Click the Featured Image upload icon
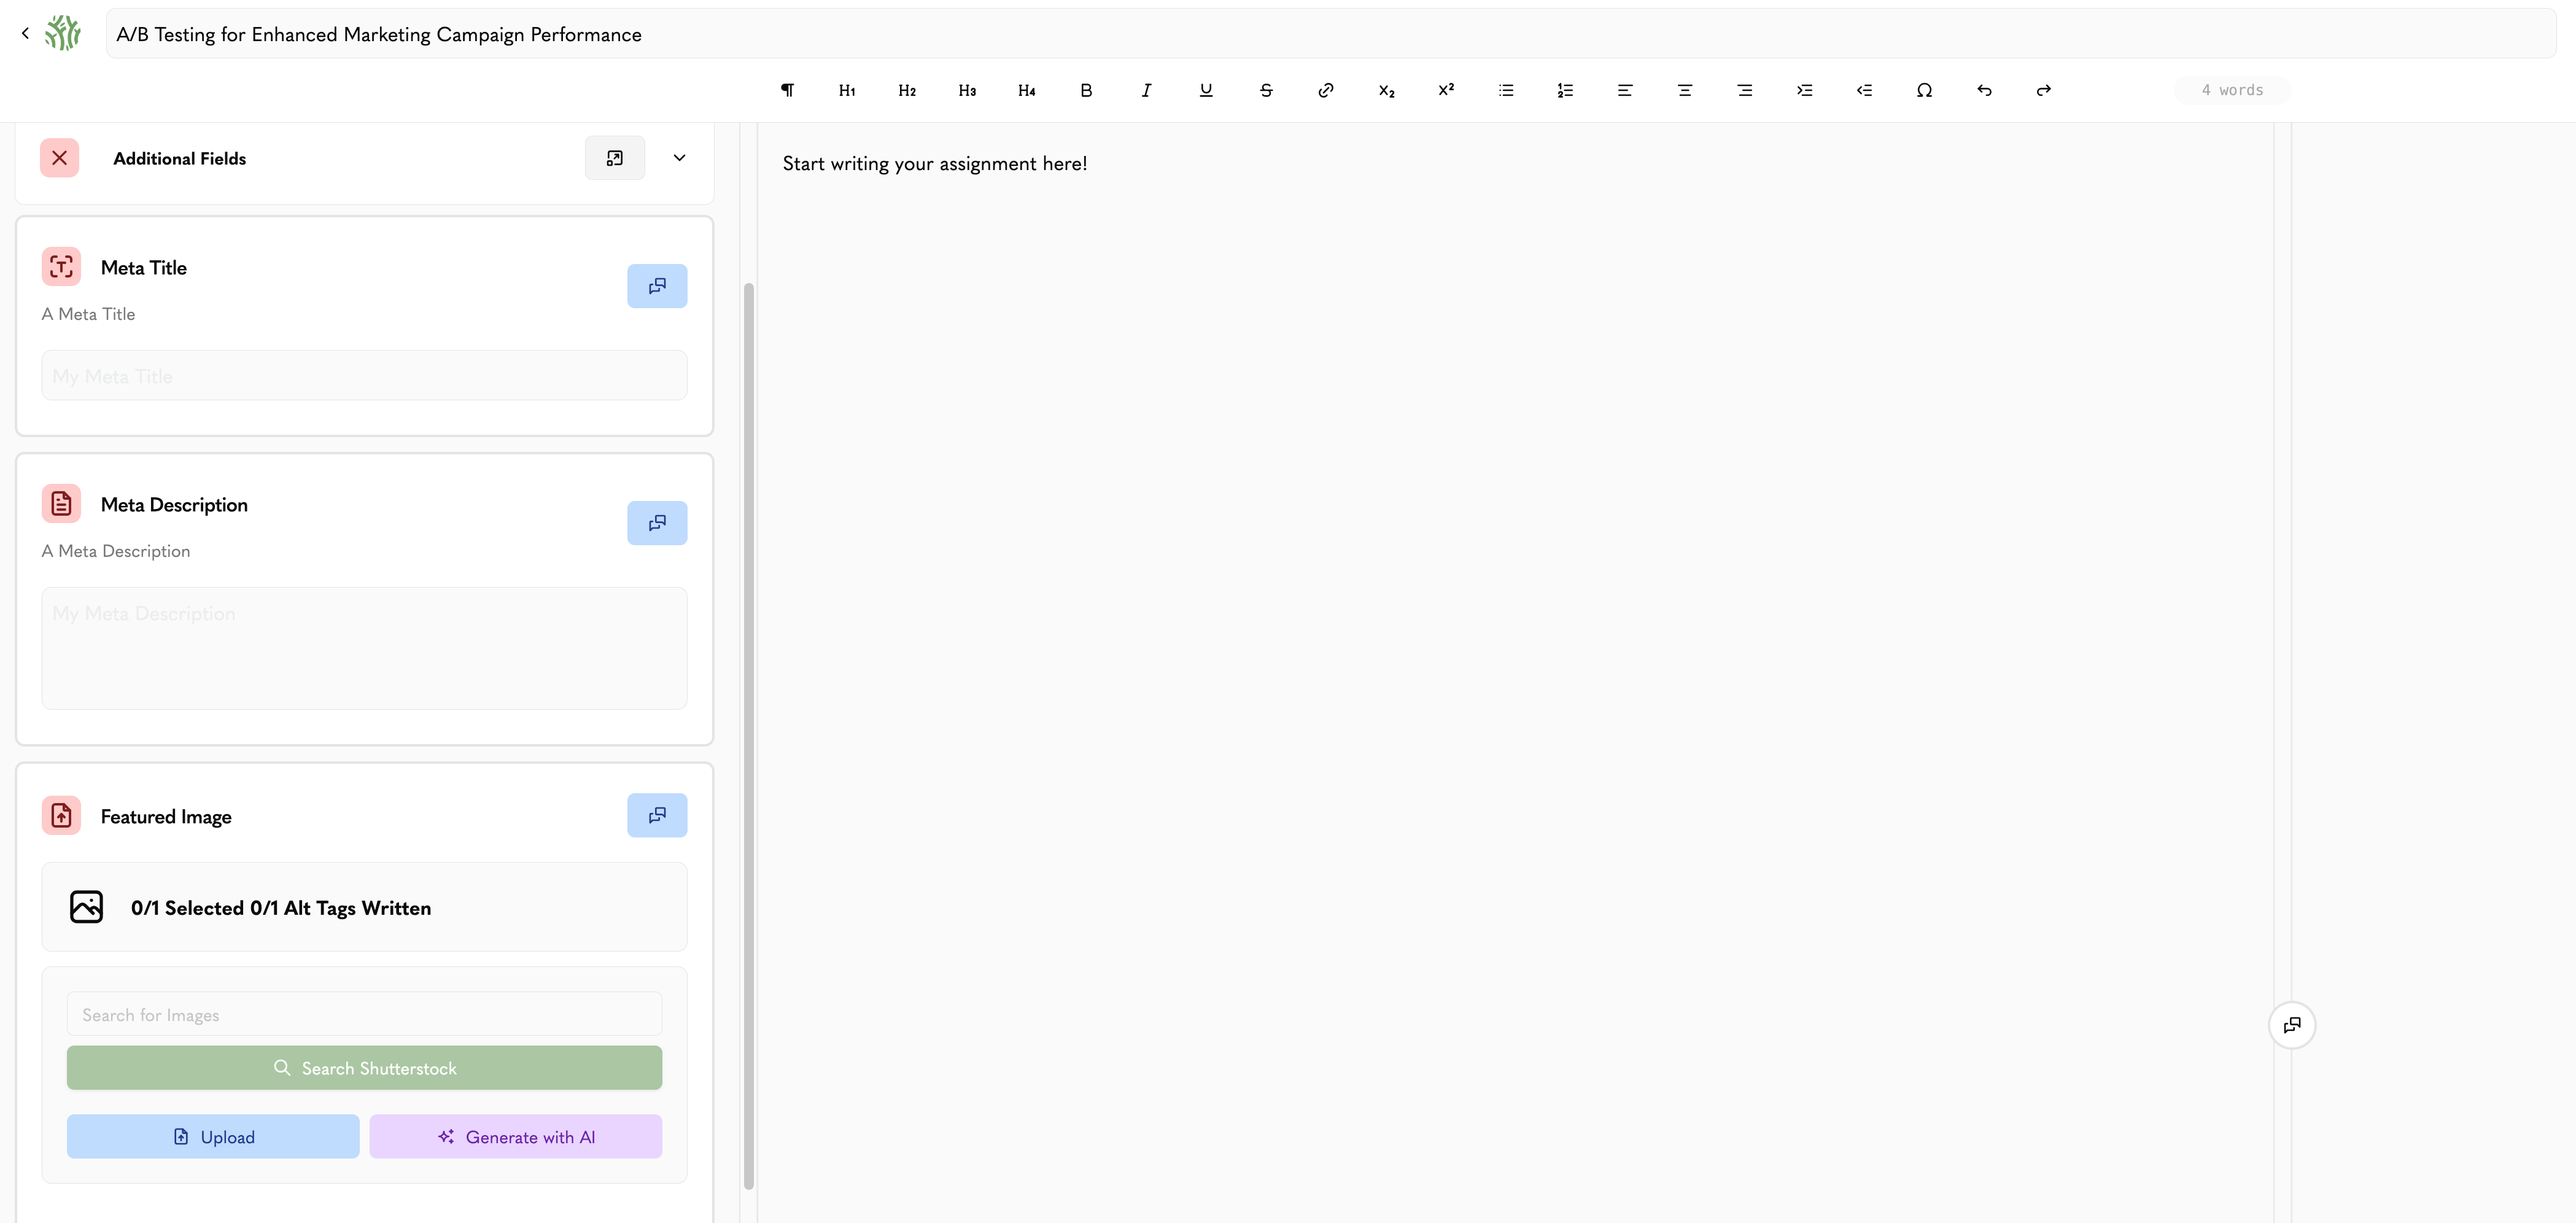The width and height of the screenshot is (2576, 1223). 61,815
